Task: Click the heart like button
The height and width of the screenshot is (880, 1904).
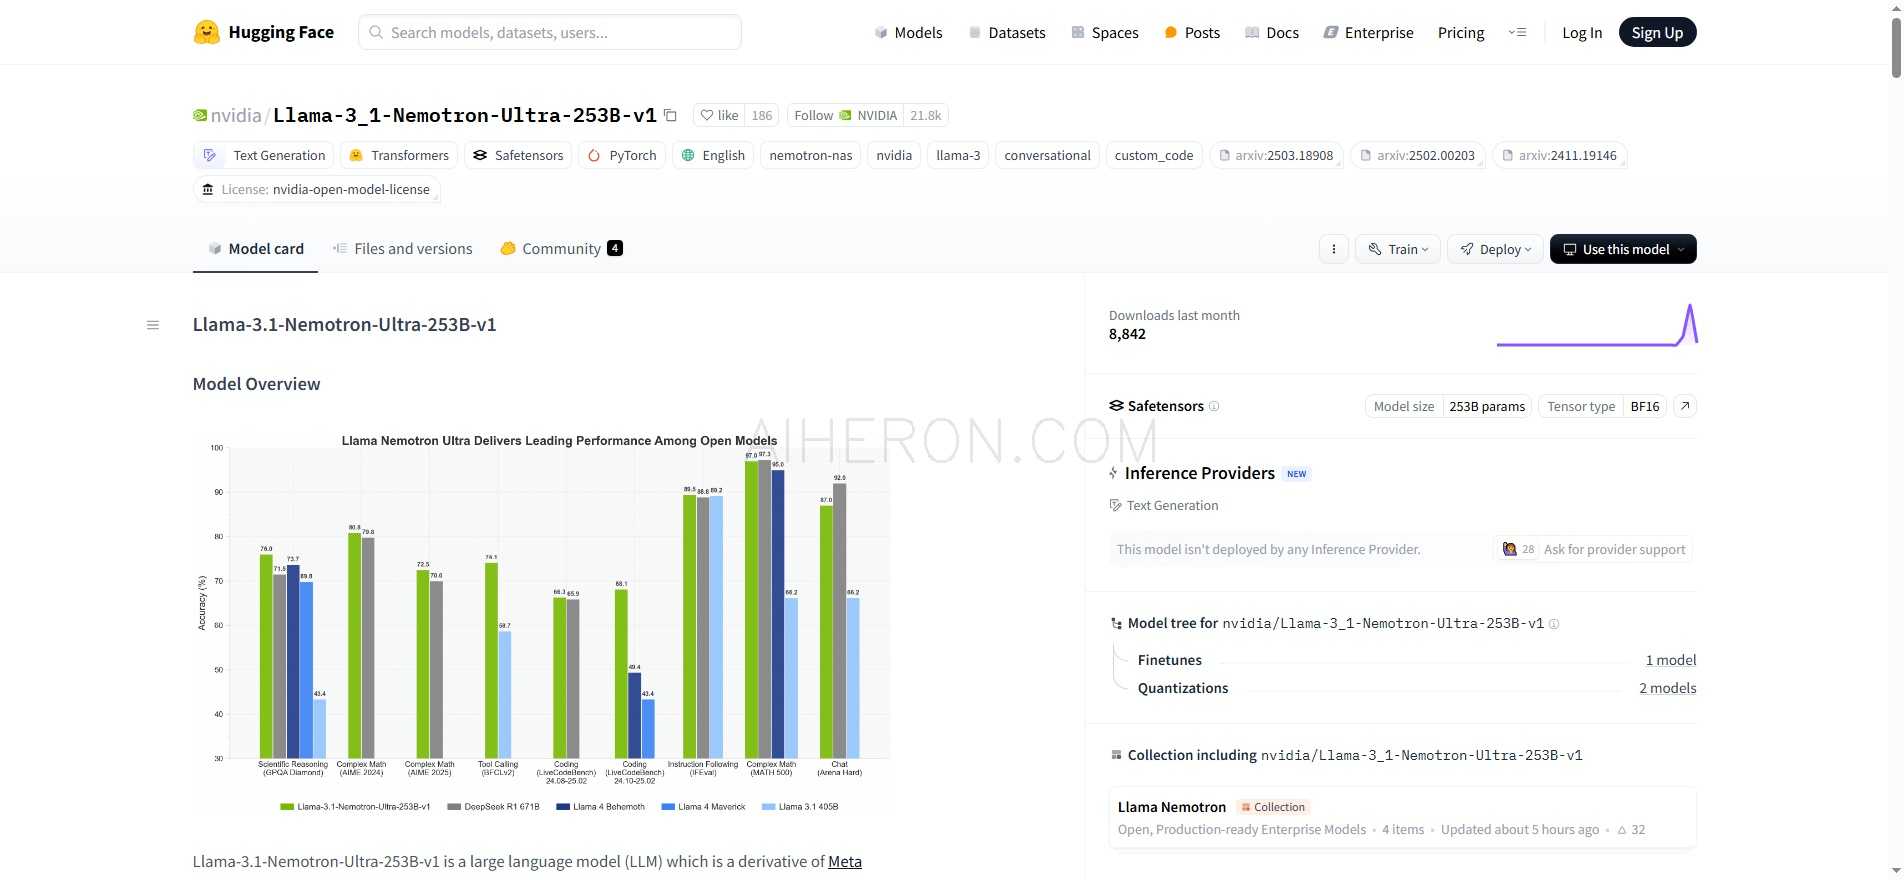Action: [x=719, y=115]
